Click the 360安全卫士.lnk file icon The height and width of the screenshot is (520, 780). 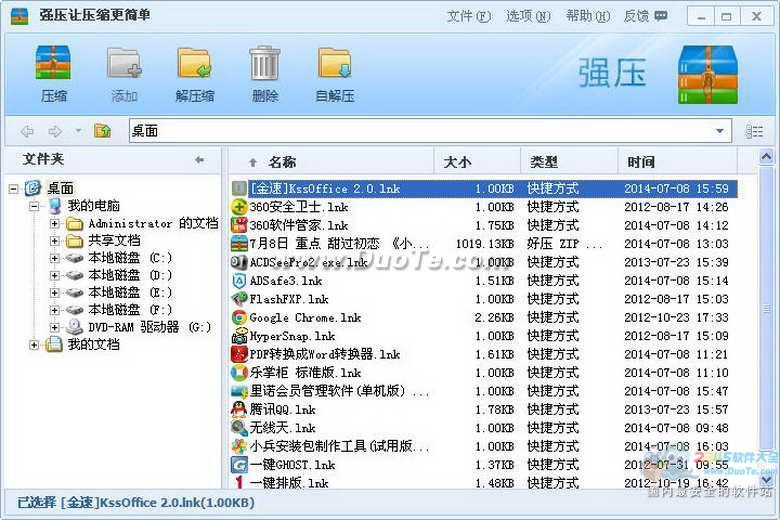coord(239,207)
